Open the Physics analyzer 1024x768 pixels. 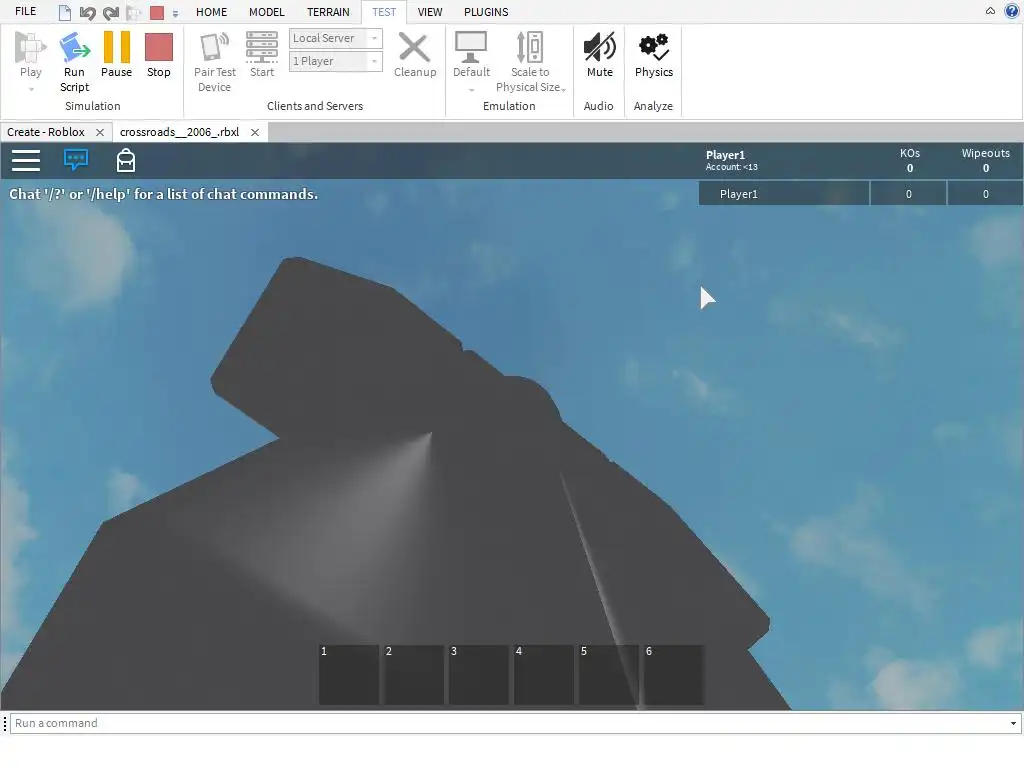pyautogui.click(x=654, y=47)
